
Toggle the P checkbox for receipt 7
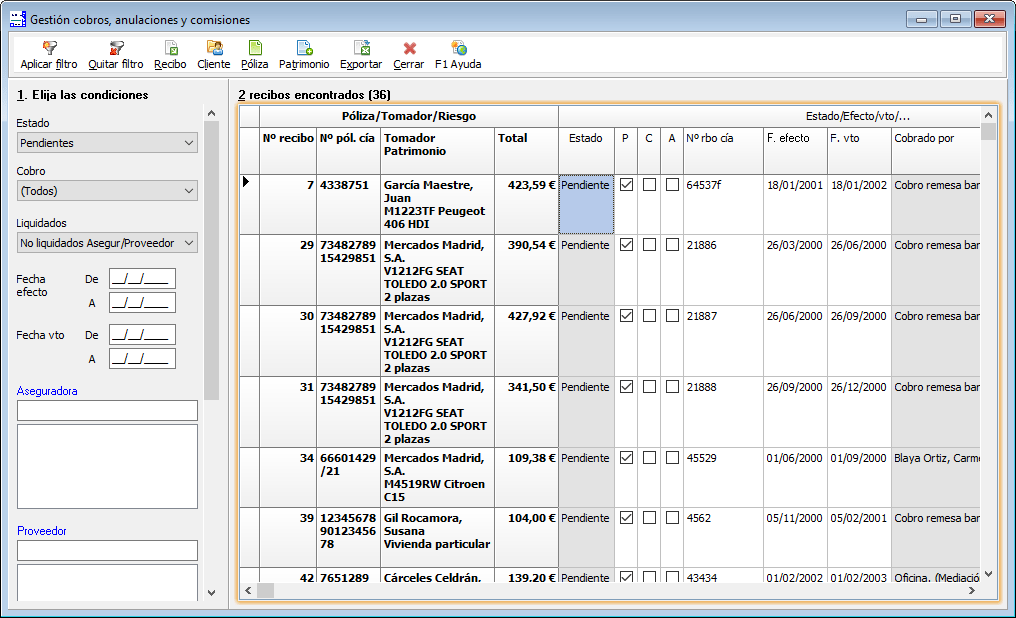click(627, 185)
